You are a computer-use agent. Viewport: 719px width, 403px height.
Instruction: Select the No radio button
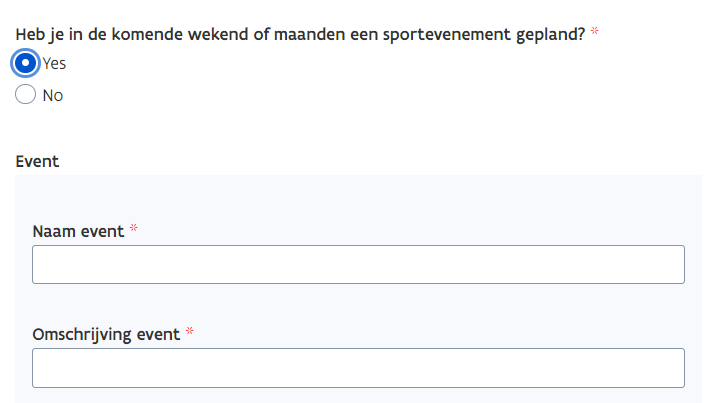point(26,96)
